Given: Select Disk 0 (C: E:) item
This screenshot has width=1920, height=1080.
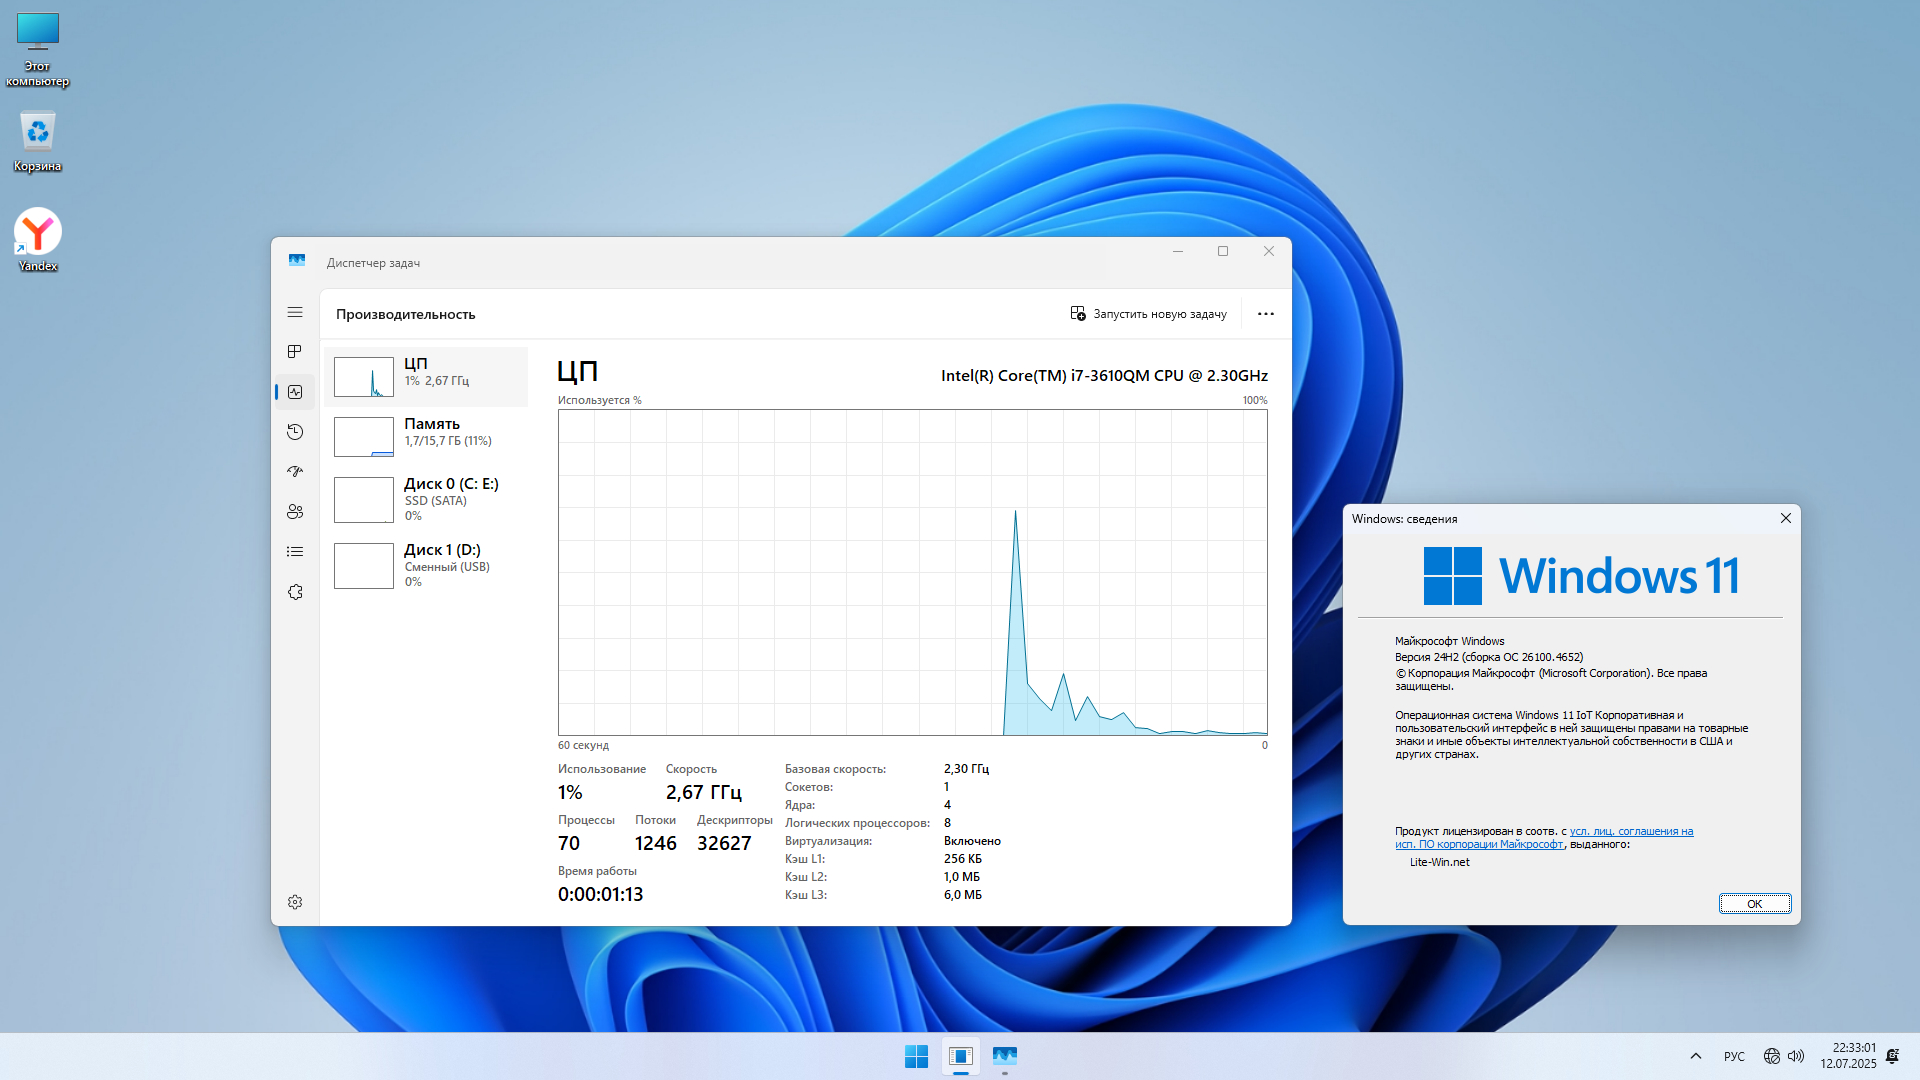Looking at the screenshot, I should [x=426, y=498].
